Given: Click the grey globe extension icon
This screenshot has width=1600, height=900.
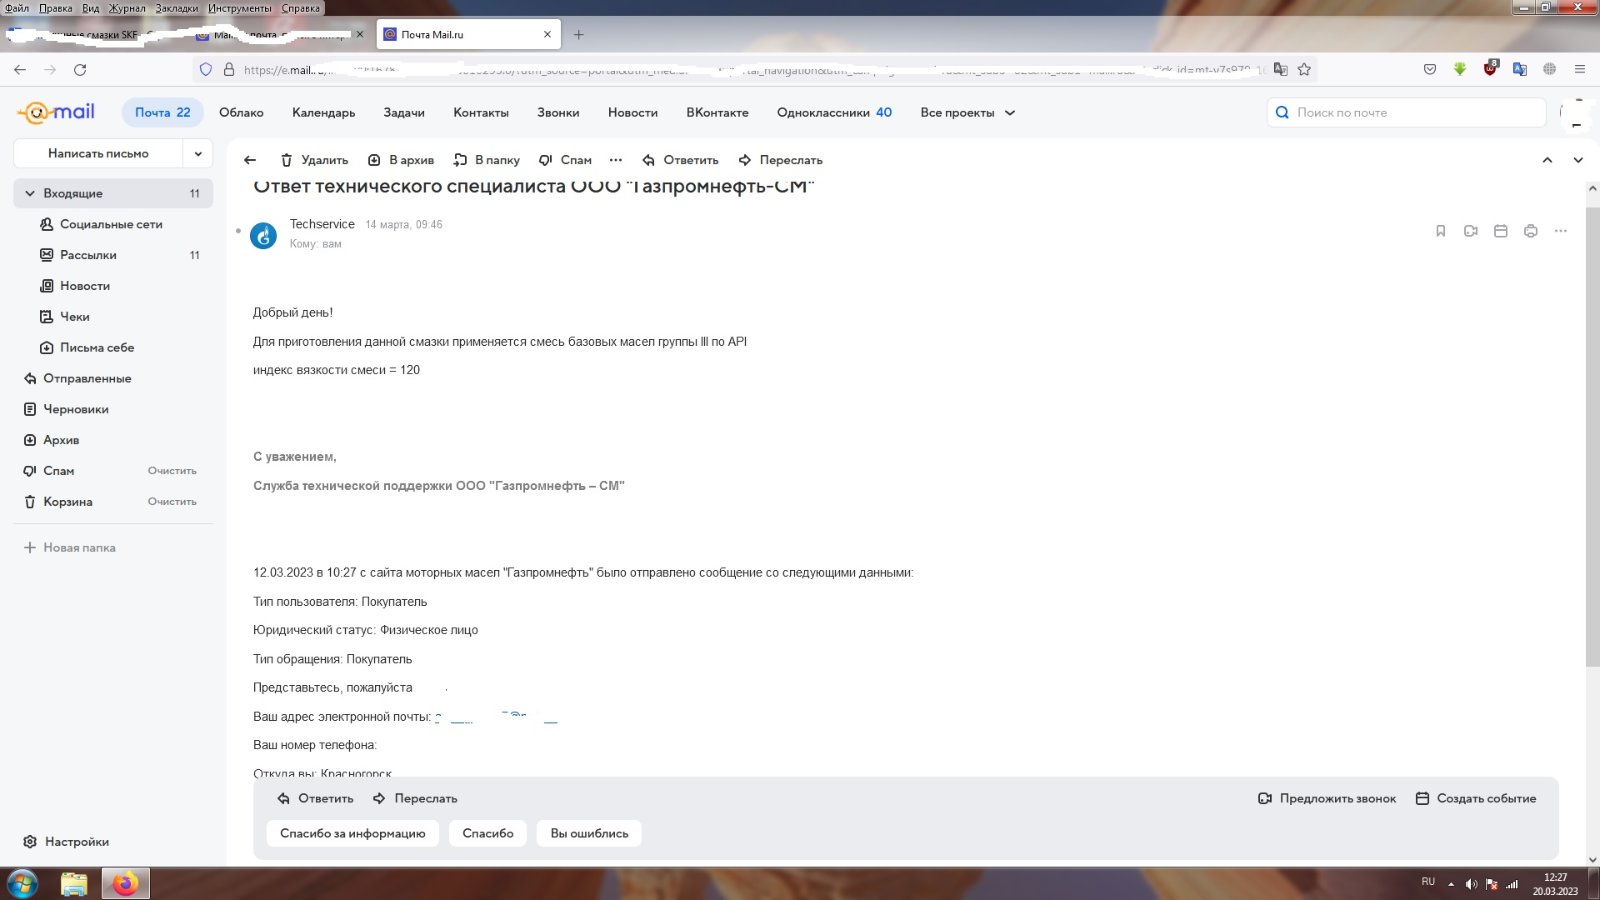Looking at the screenshot, I should click(1549, 69).
